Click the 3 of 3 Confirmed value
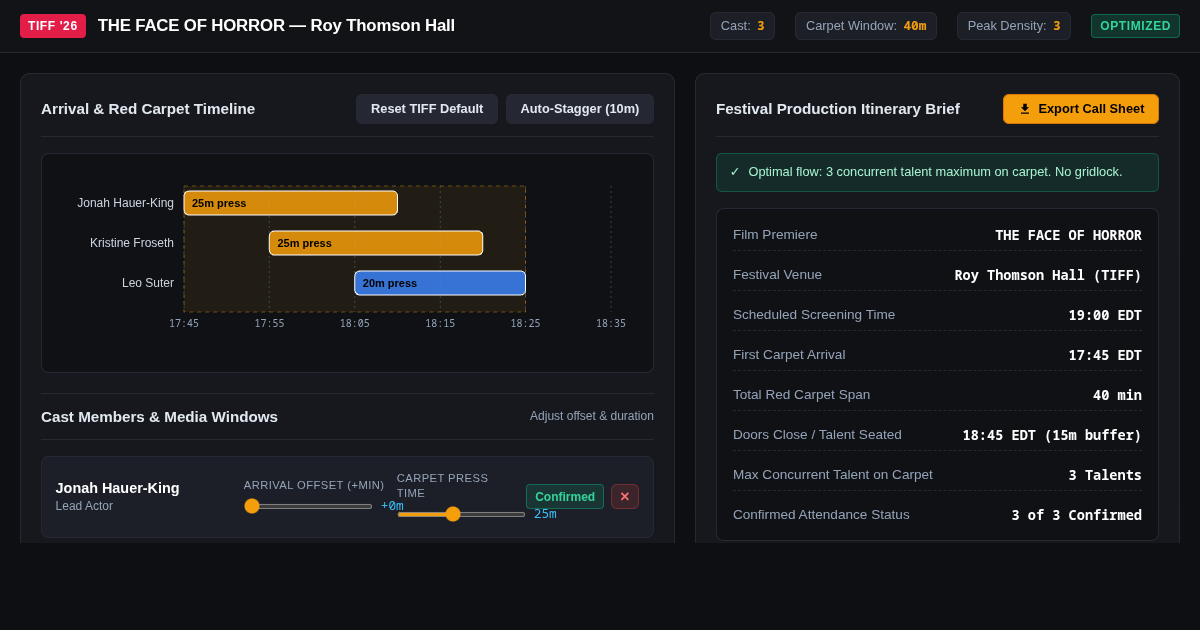Screen dimensions: 1200x630 pyautogui.click(x=1076, y=515)
